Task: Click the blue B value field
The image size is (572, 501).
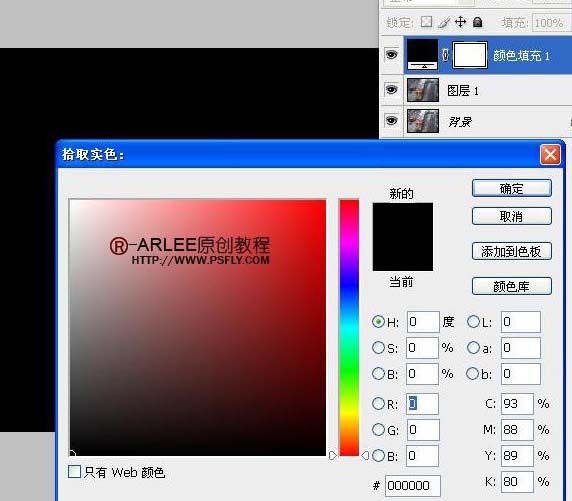Action: 422,456
